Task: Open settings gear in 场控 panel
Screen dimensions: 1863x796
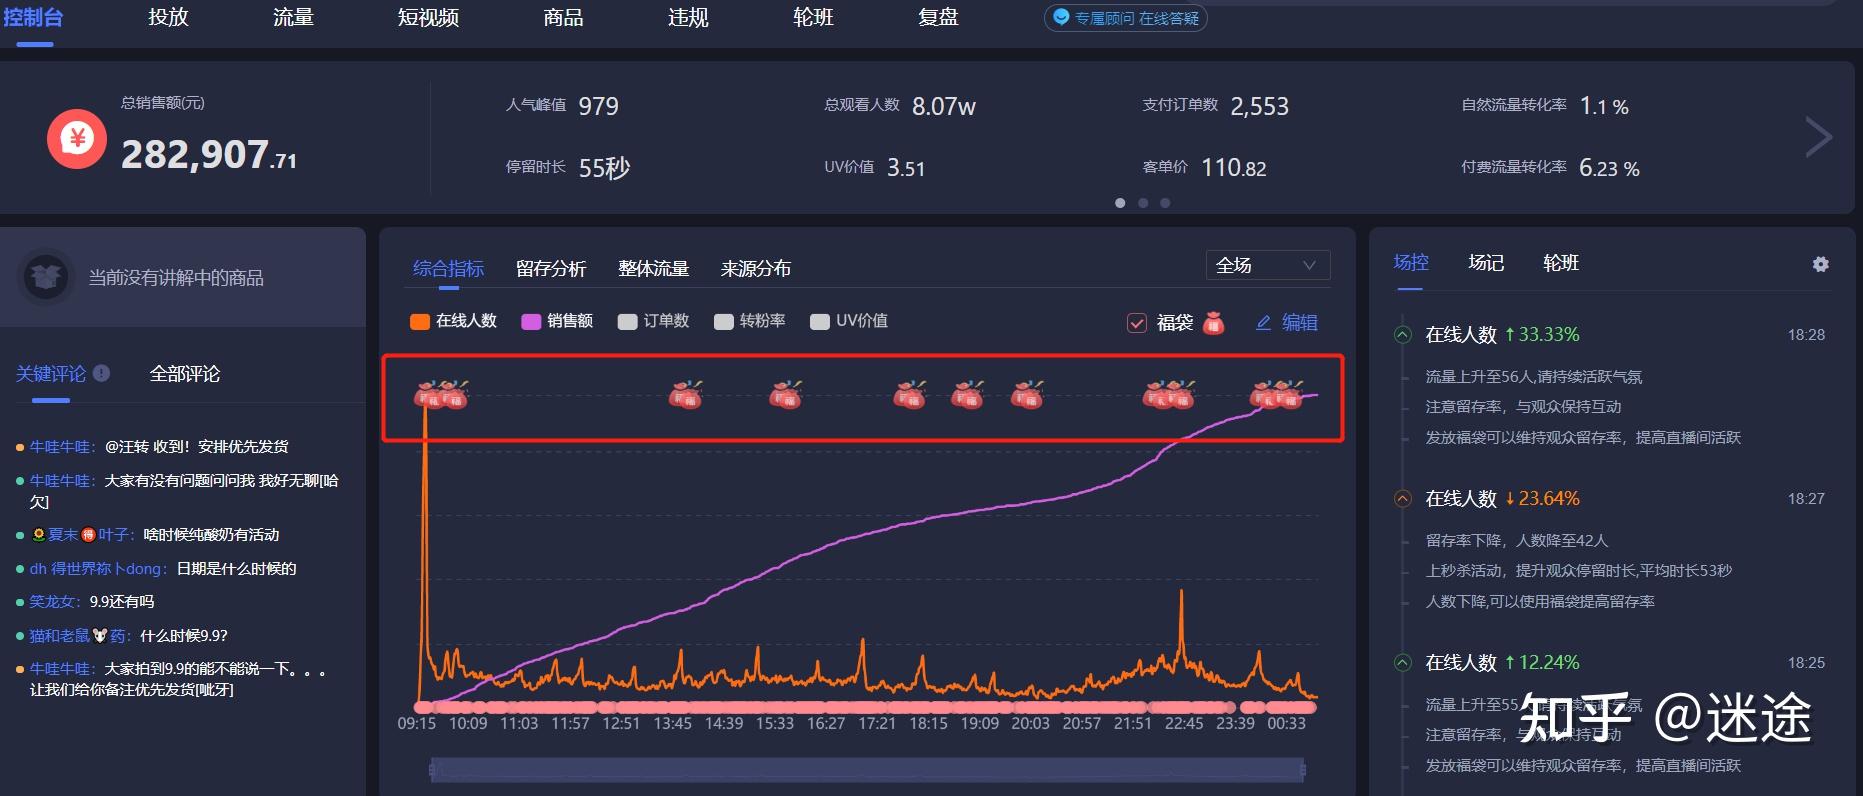Action: [1820, 264]
